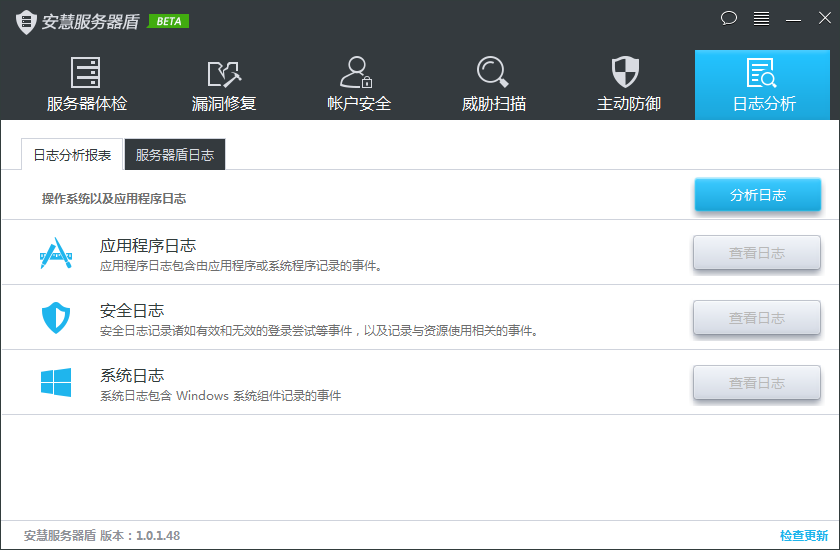Open the 服务器体检 server checkup icon
Screen dimensions: 840x550
(87, 73)
